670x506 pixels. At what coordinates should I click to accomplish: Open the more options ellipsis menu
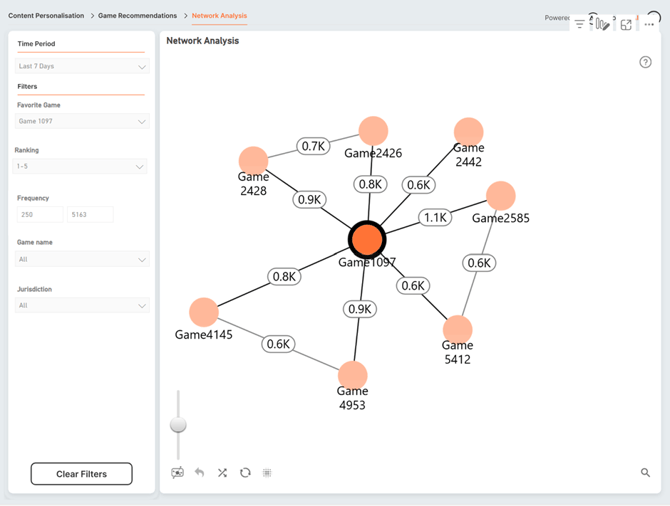pos(649,25)
